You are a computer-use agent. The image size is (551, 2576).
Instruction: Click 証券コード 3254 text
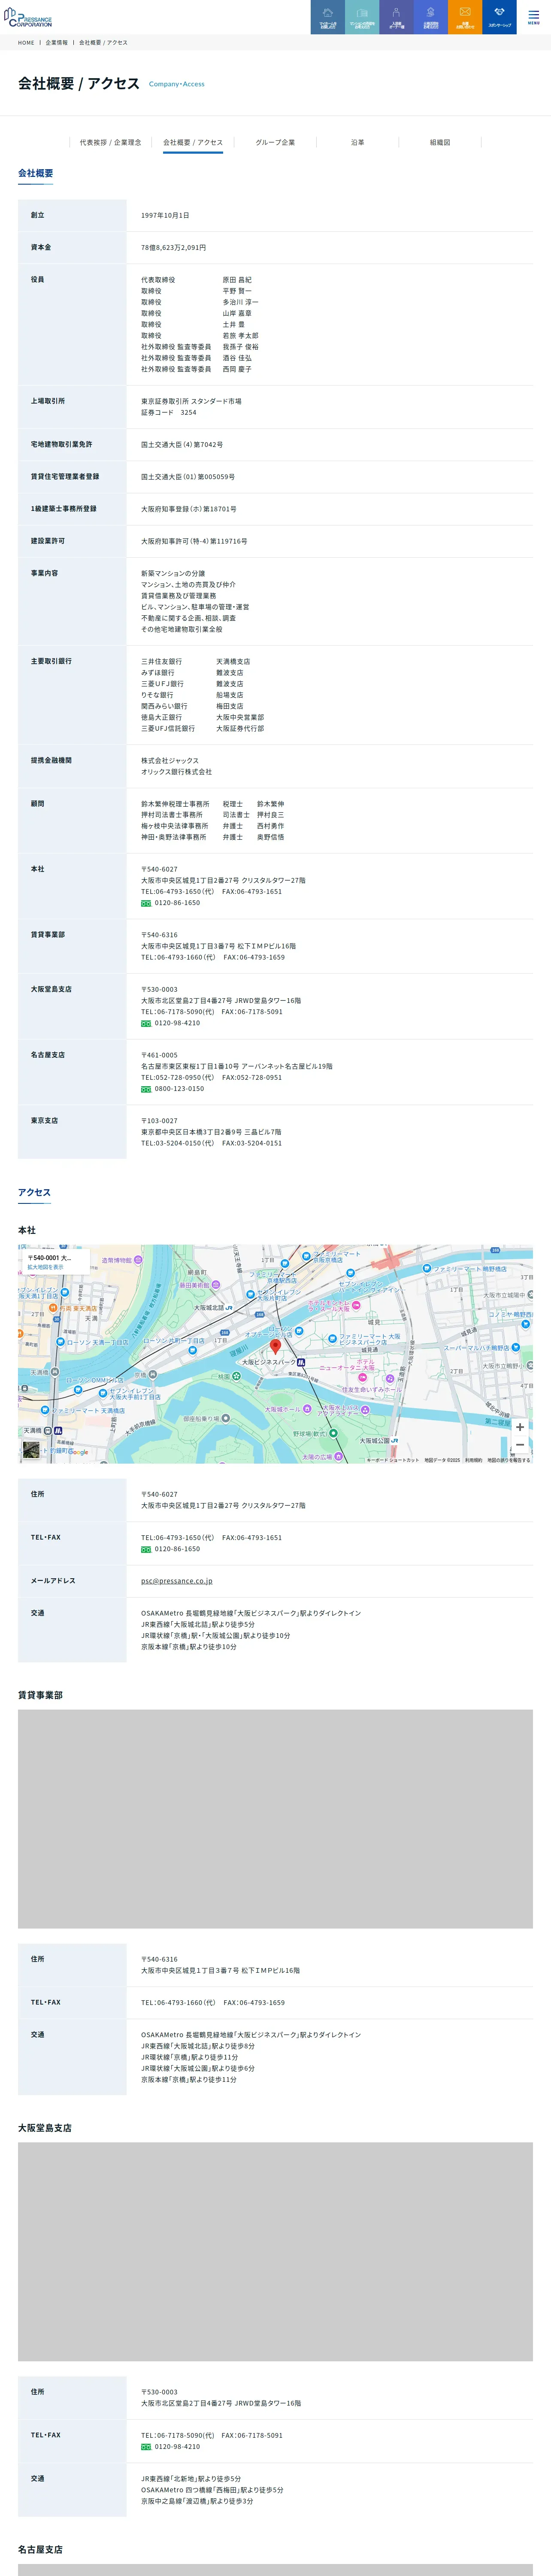pos(169,412)
